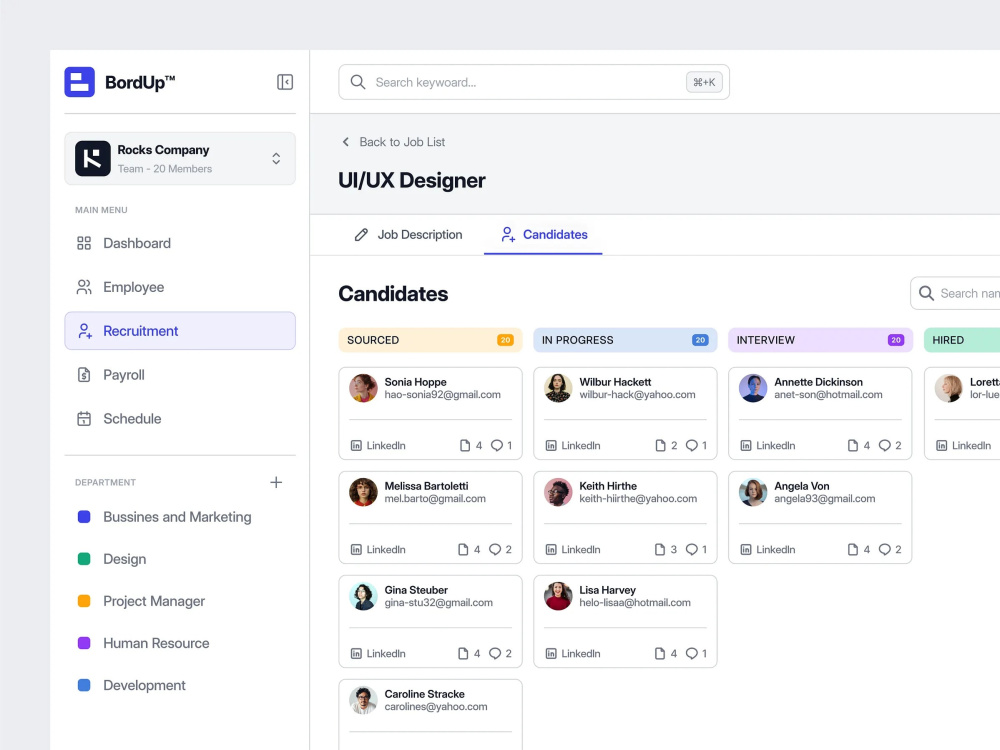Focus the candidate name search field
This screenshot has height=750, width=1000.
click(x=955, y=293)
